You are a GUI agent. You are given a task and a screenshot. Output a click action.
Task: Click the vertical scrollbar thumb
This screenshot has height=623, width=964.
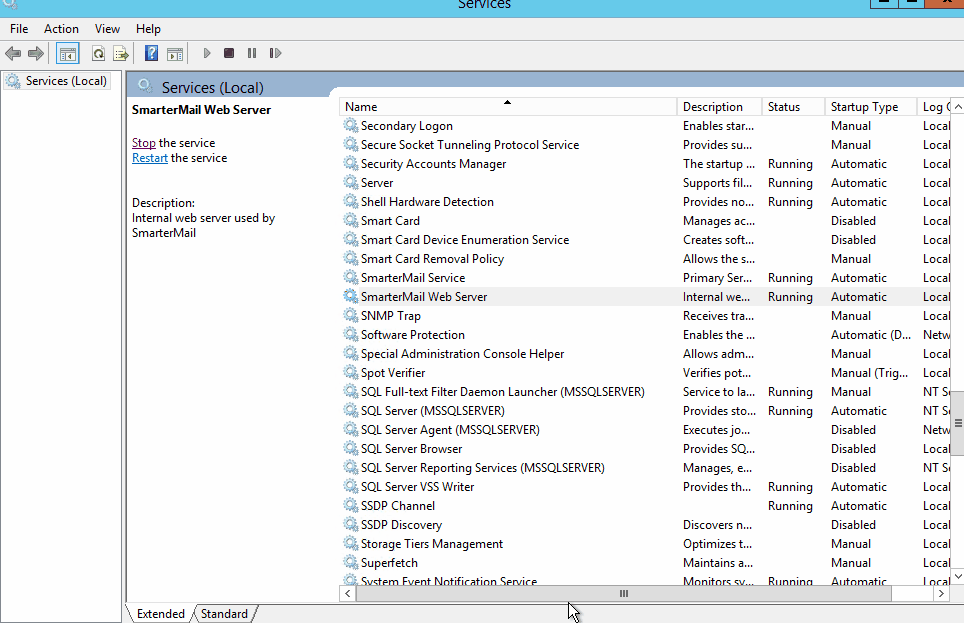tap(958, 423)
